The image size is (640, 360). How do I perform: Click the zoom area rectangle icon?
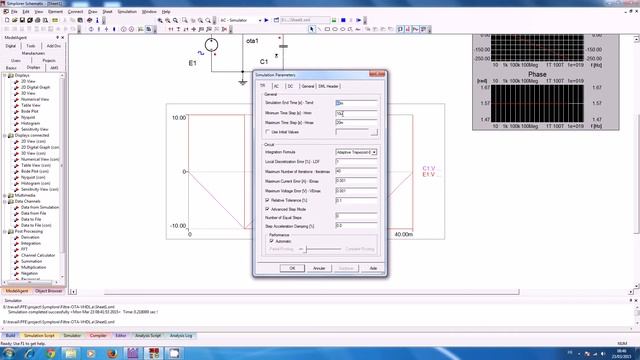[x=185, y=20]
